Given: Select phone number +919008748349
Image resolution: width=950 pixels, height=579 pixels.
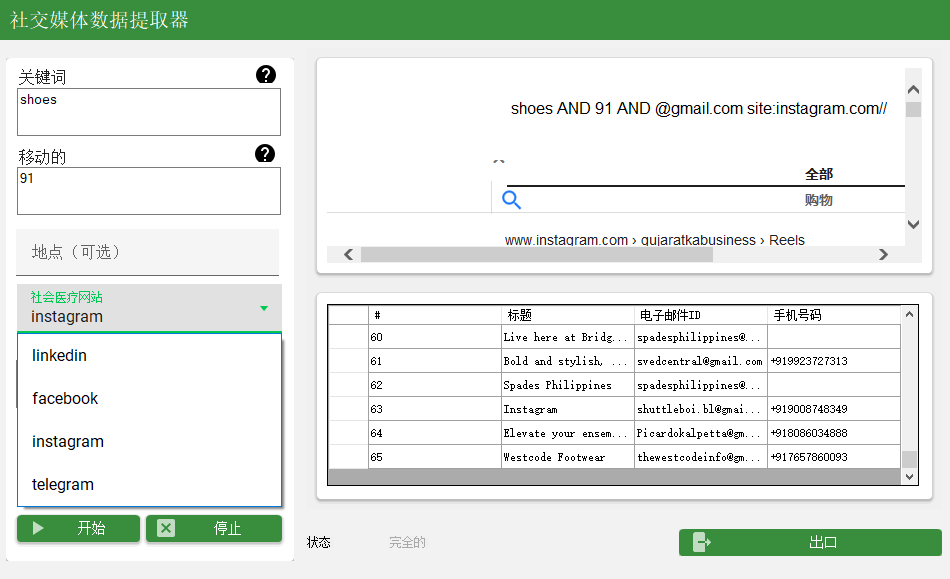Looking at the screenshot, I should (834, 409).
